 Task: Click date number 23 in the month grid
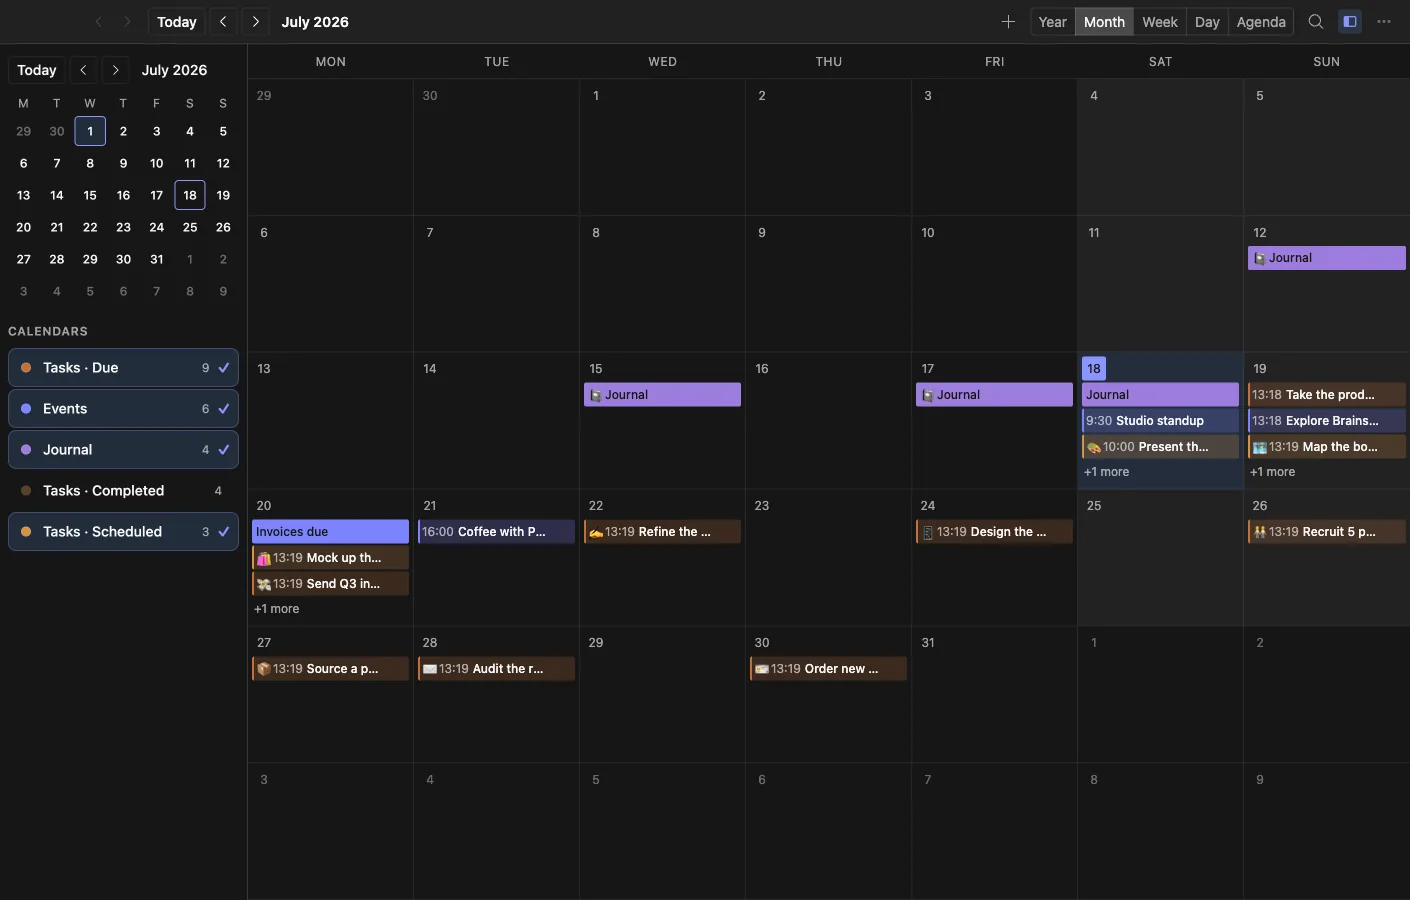click(x=762, y=506)
